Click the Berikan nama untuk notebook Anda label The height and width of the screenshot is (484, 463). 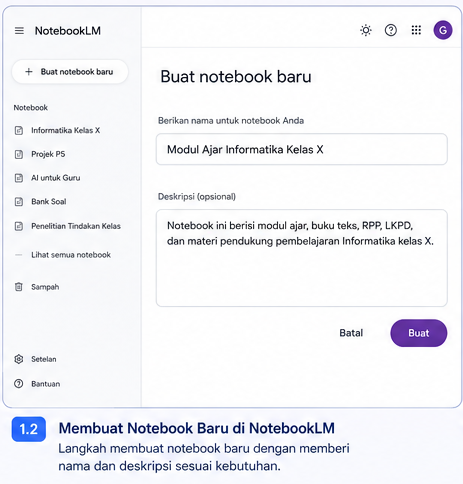[x=231, y=121]
